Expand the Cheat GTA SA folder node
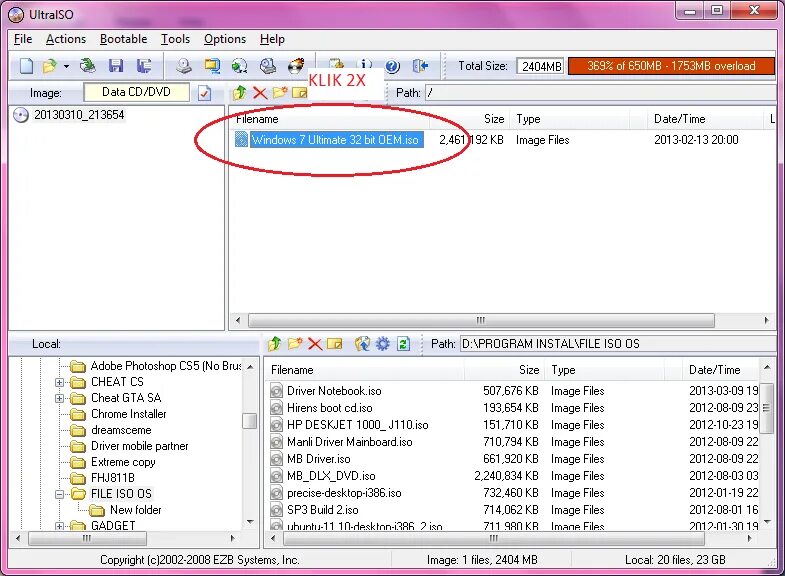The height and width of the screenshot is (576, 785). [59, 398]
